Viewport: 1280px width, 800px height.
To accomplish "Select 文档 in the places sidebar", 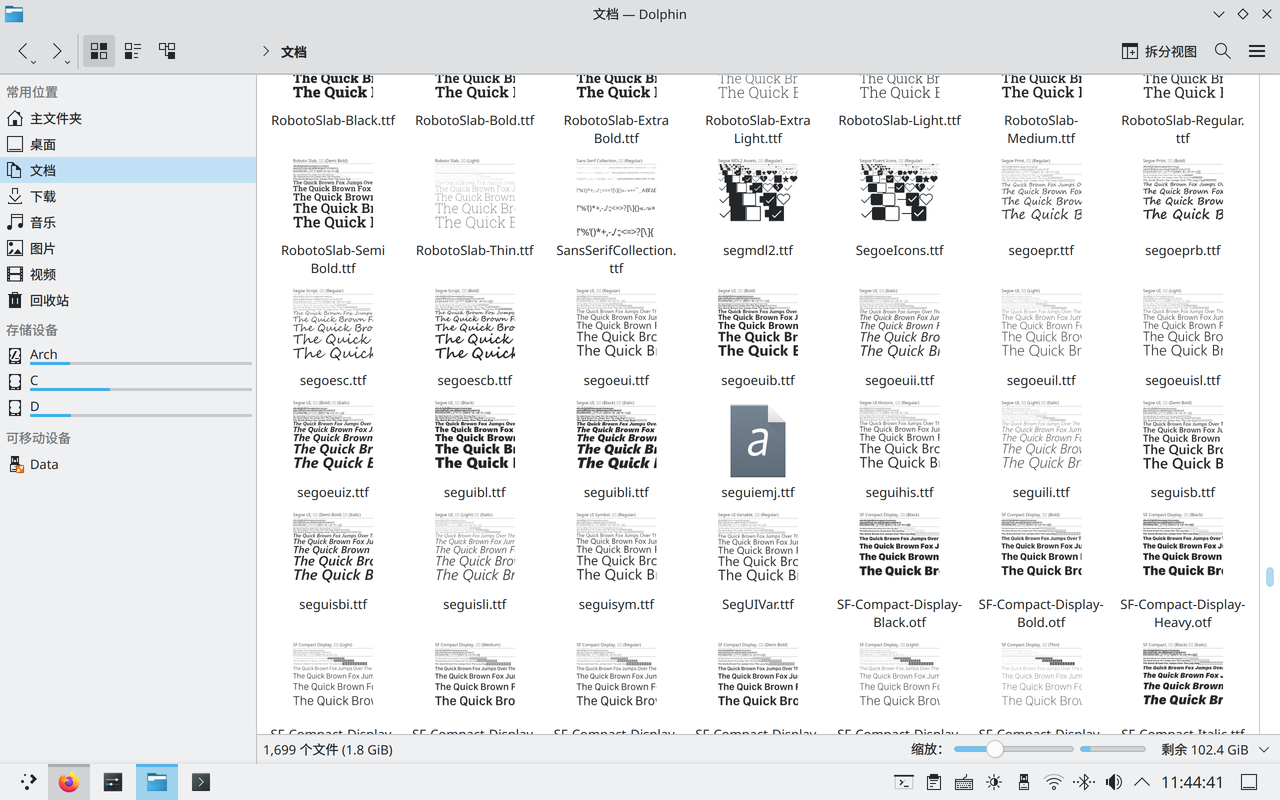I will click(x=128, y=170).
